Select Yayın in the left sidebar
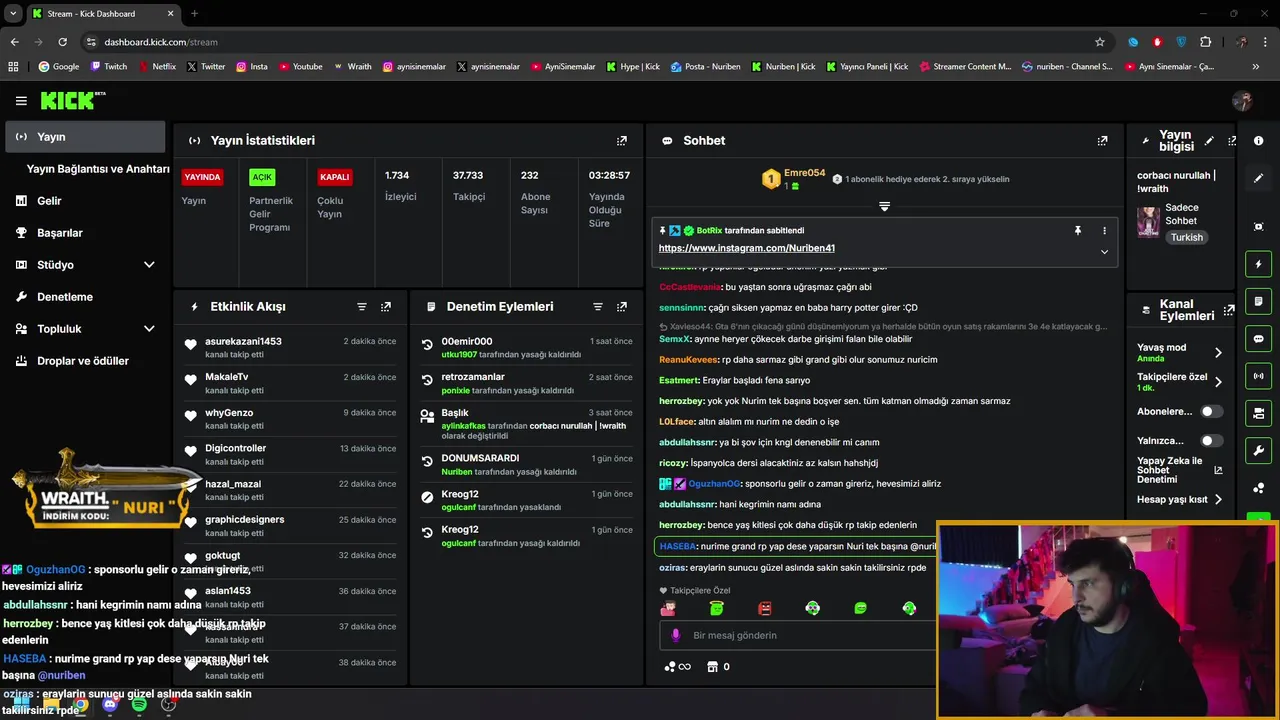1280x720 pixels. pos(85,137)
